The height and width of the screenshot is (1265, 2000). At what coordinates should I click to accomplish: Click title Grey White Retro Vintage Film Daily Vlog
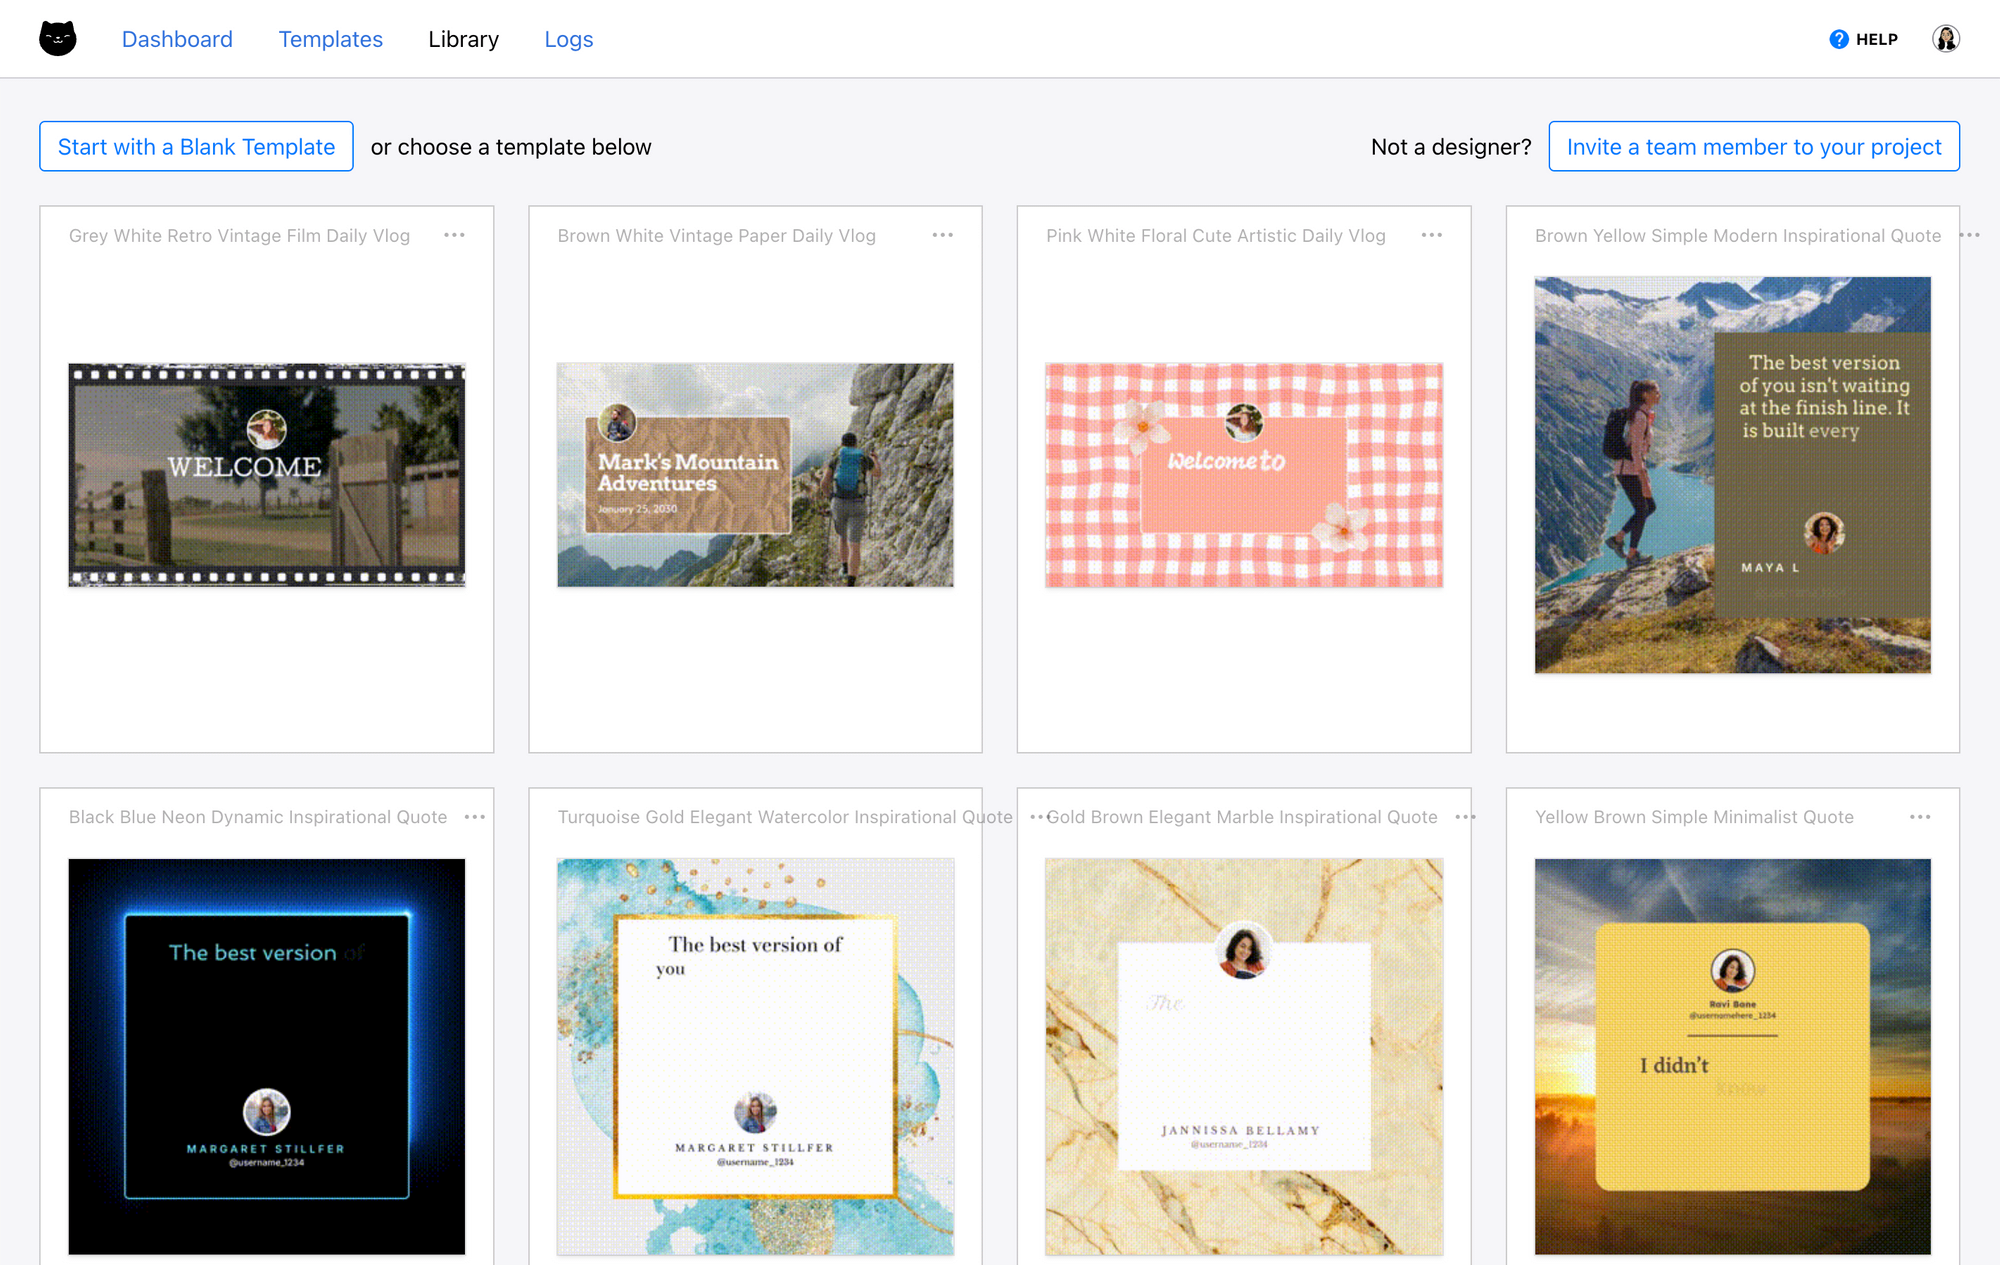(239, 235)
